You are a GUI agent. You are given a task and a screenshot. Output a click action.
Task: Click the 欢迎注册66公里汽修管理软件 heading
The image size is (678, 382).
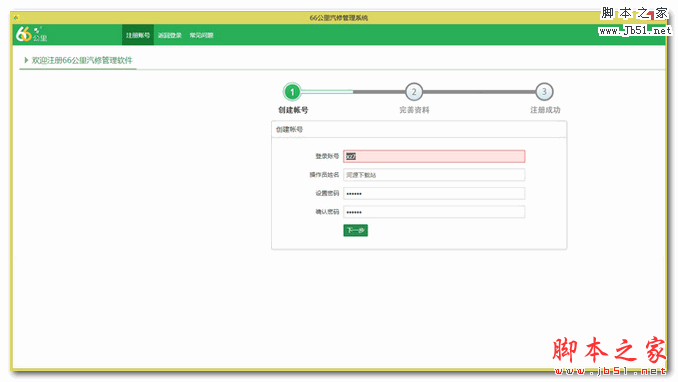tap(82, 60)
